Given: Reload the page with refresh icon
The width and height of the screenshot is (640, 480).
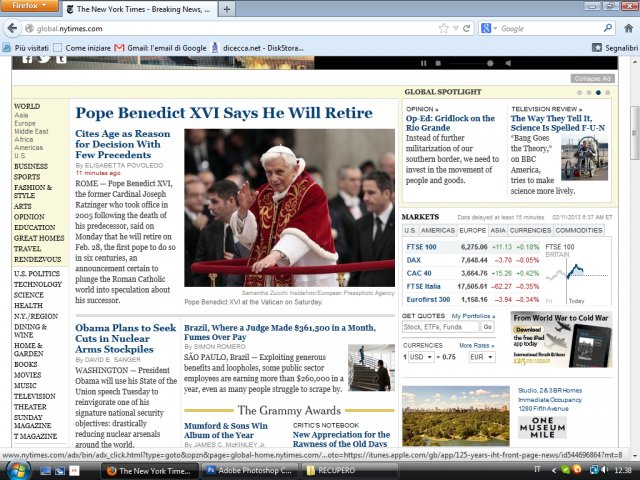Looking at the screenshot, I should coord(467,28).
